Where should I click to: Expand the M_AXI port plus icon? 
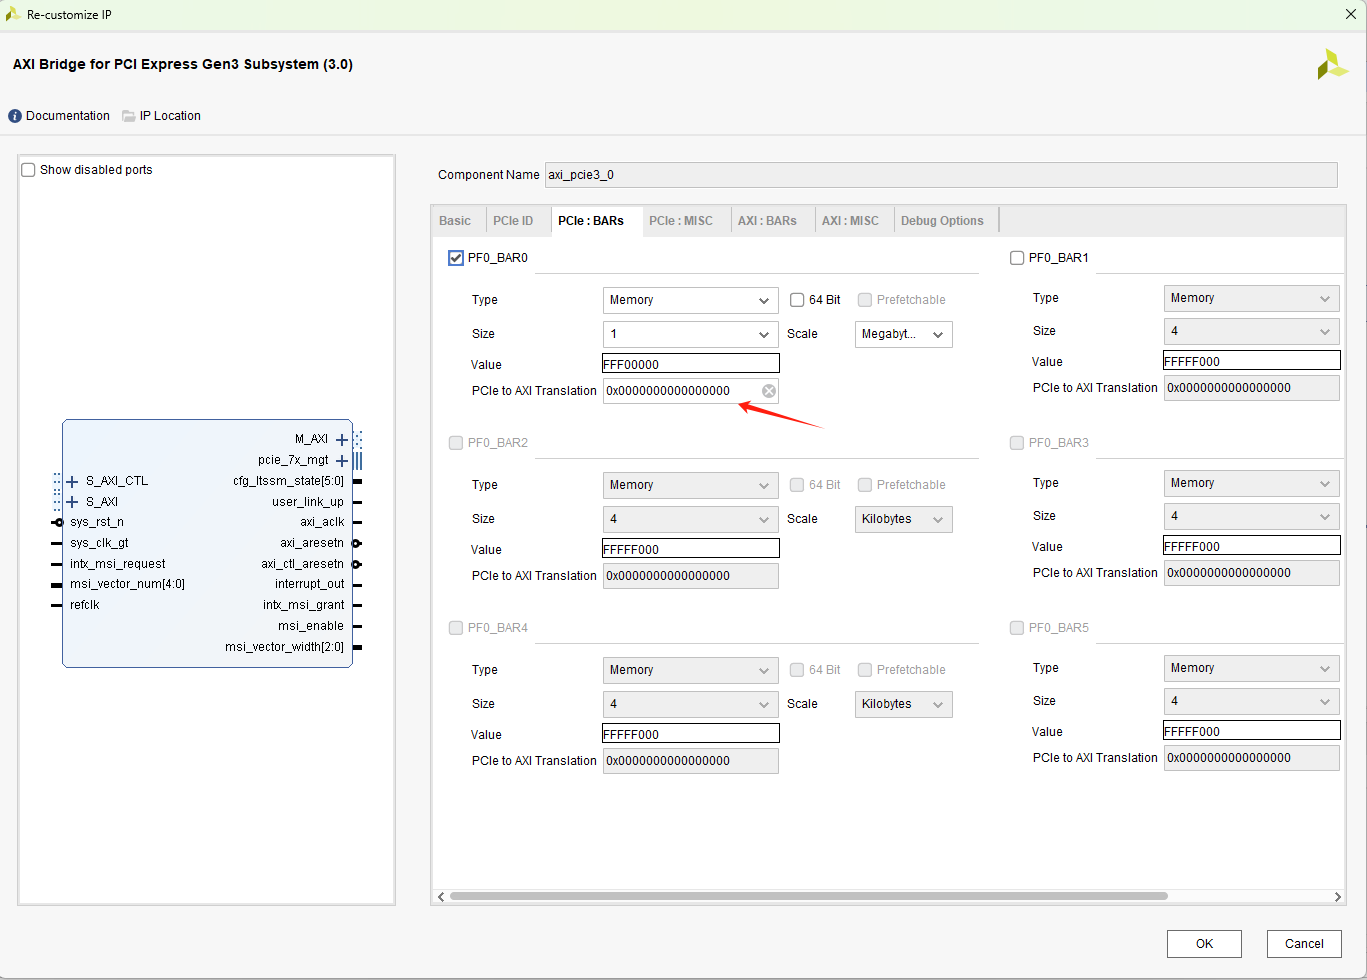(342, 439)
